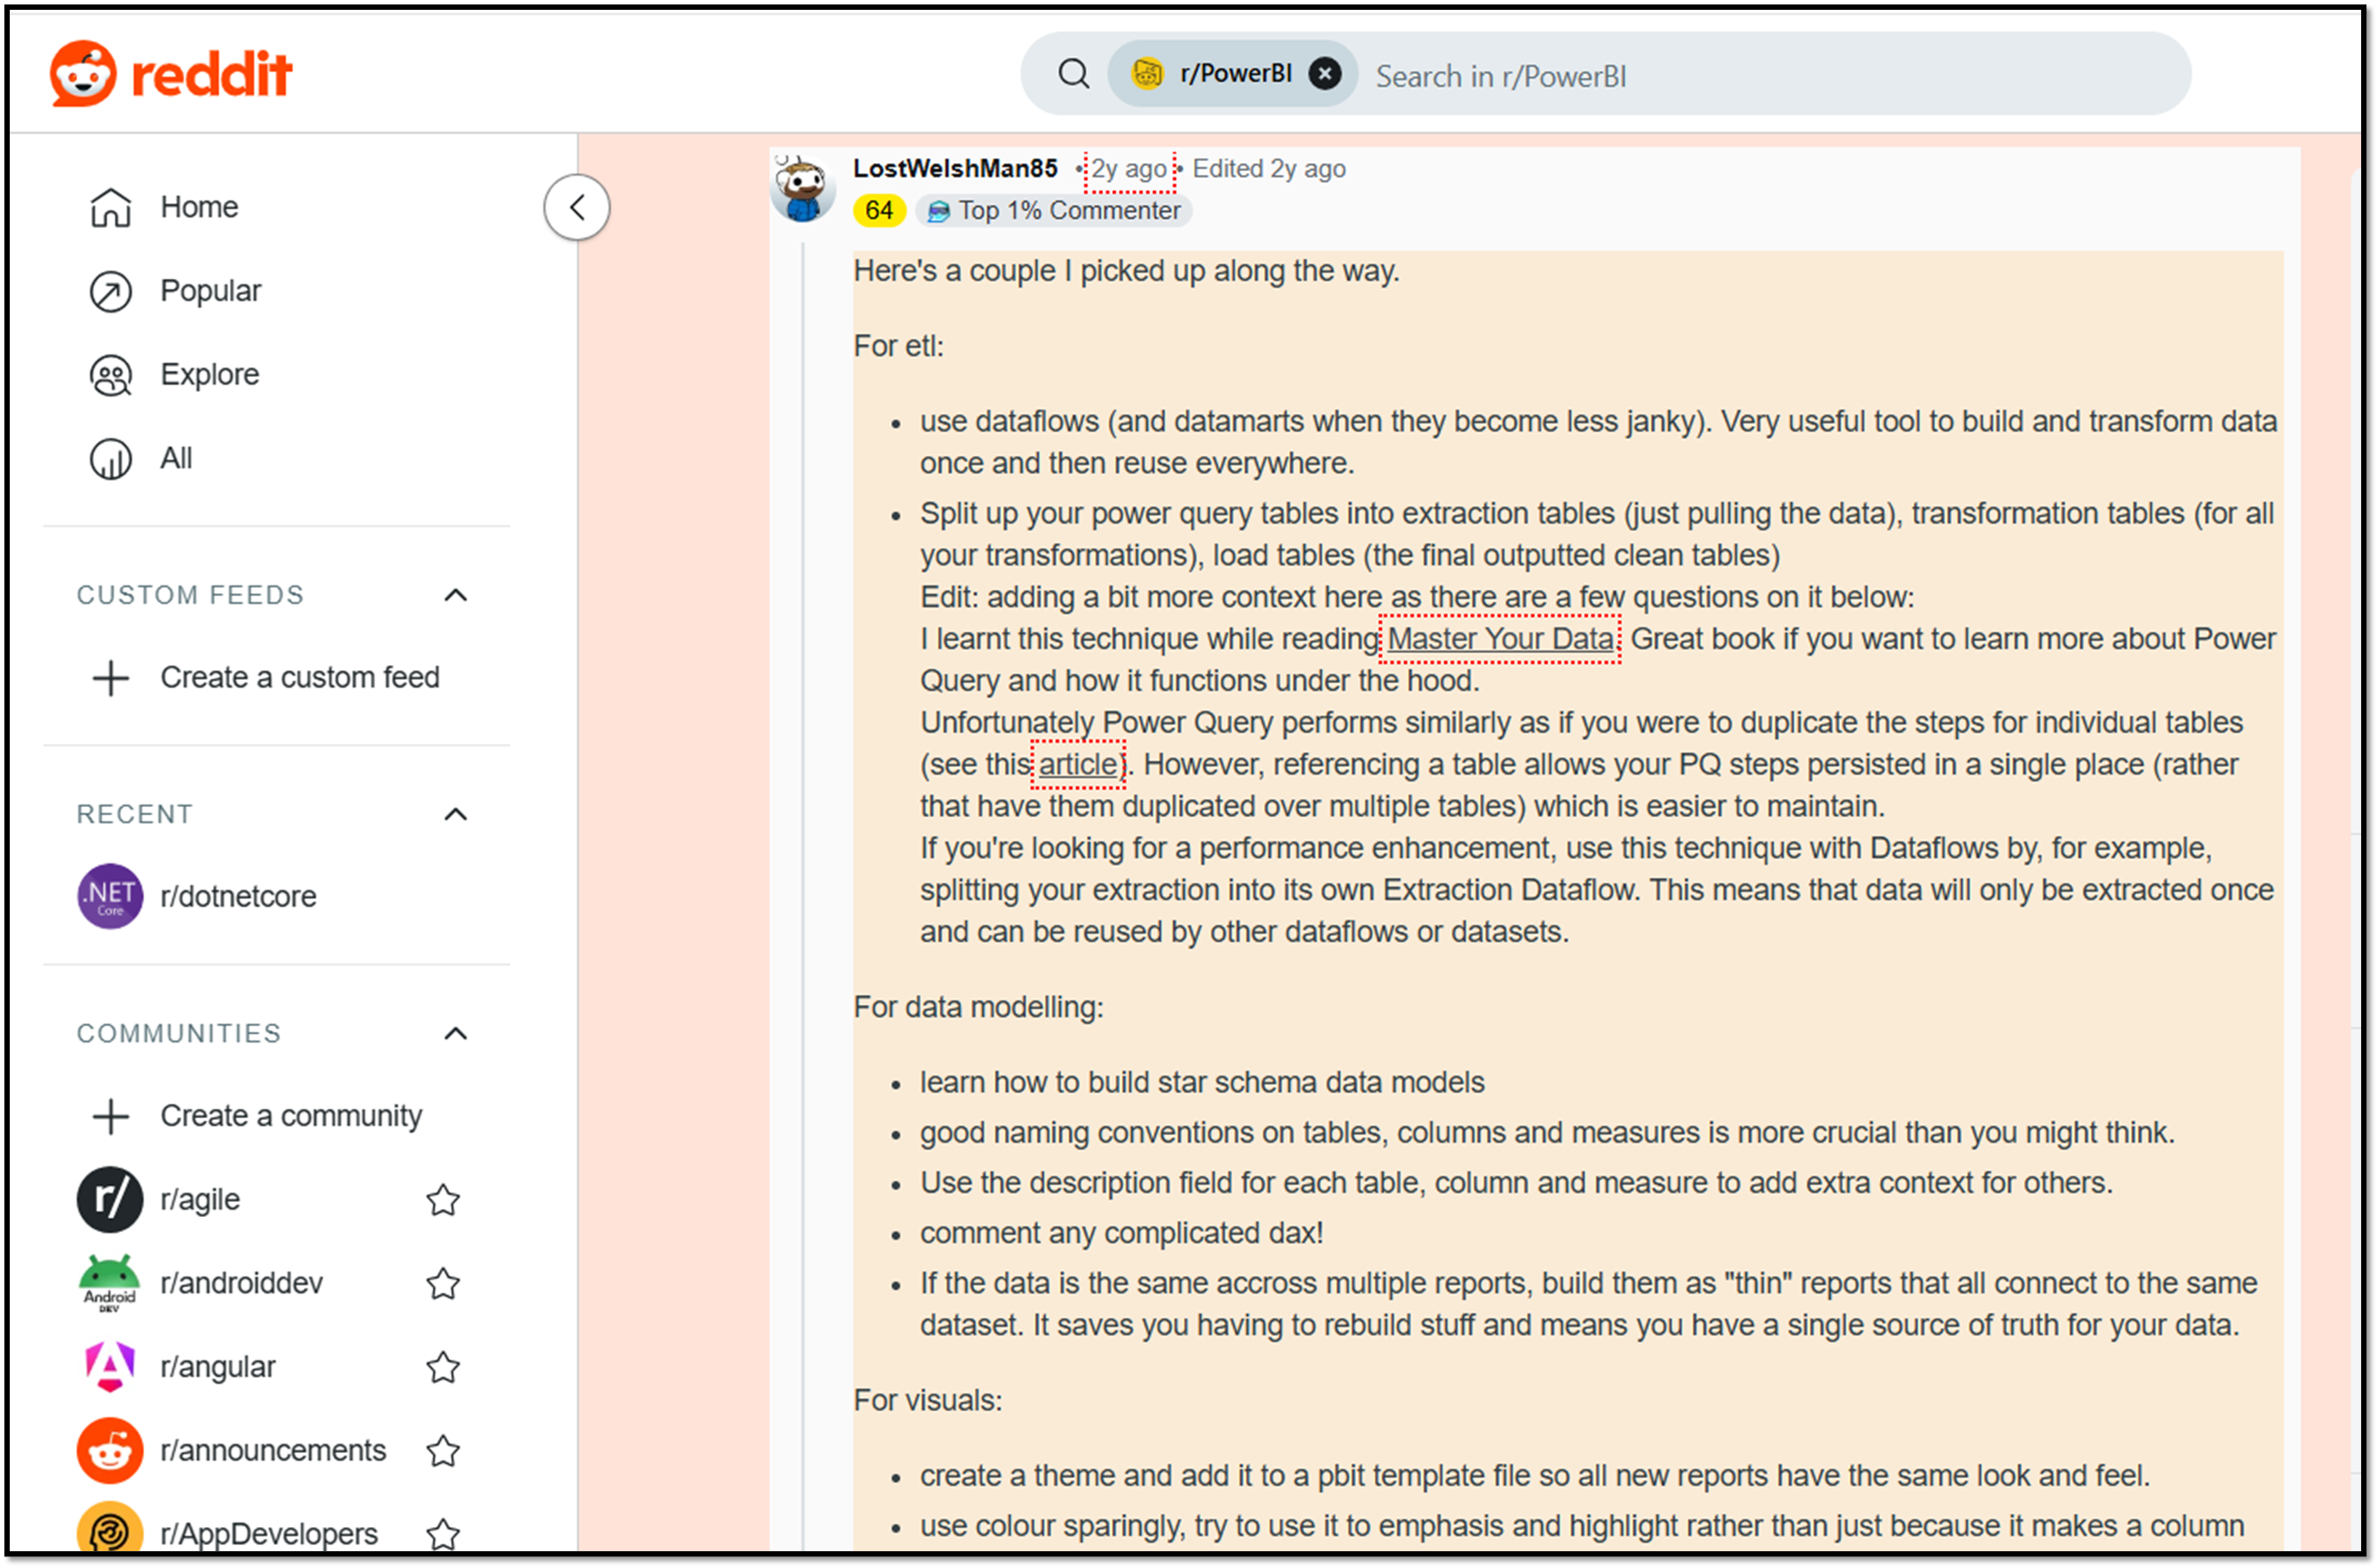Remove the r/PowerBI search filter

click(x=1325, y=74)
